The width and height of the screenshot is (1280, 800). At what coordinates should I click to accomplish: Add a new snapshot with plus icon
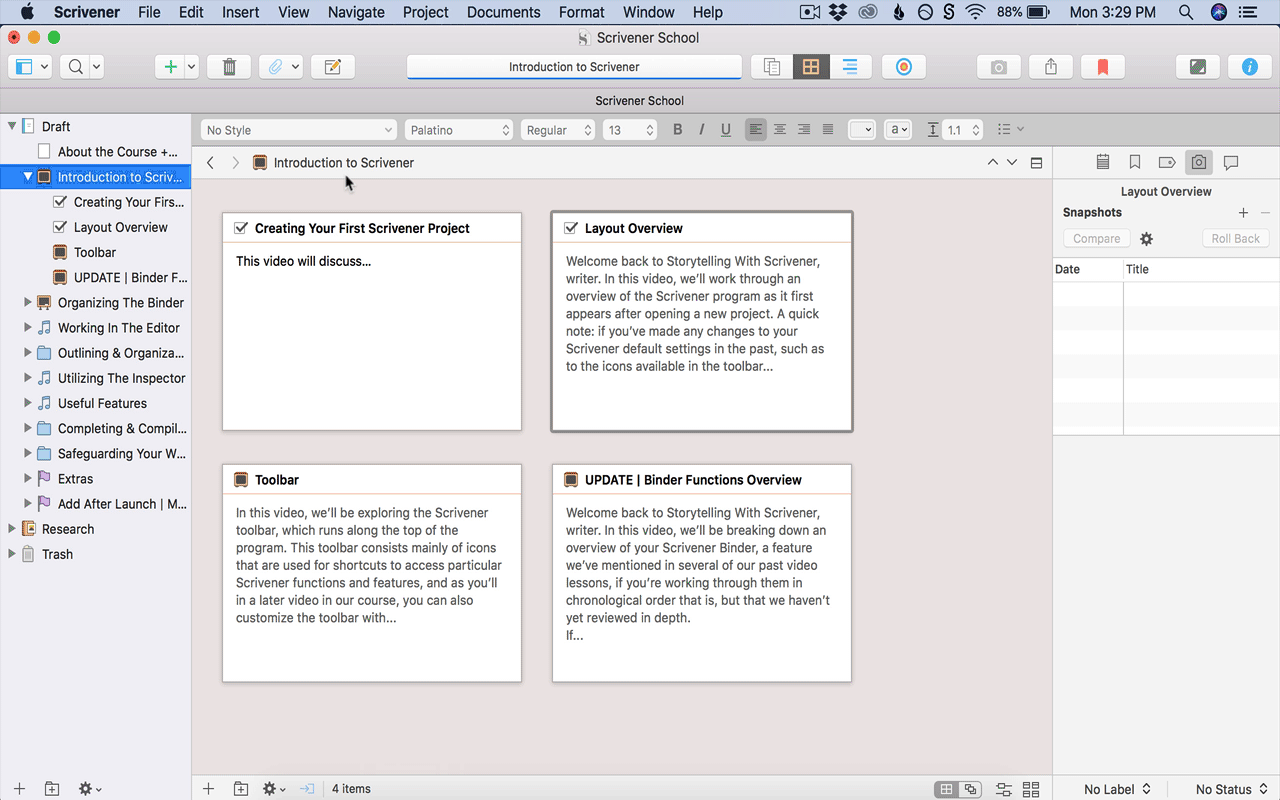pos(1243,213)
